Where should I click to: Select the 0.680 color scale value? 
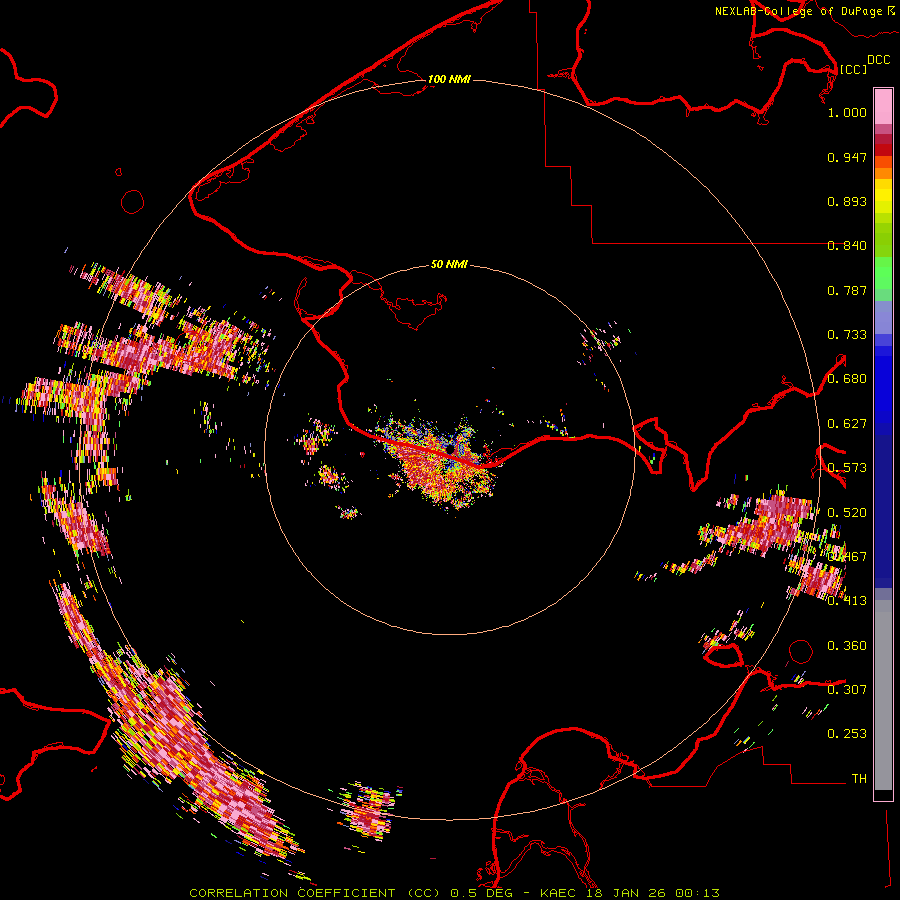pyautogui.click(x=847, y=379)
